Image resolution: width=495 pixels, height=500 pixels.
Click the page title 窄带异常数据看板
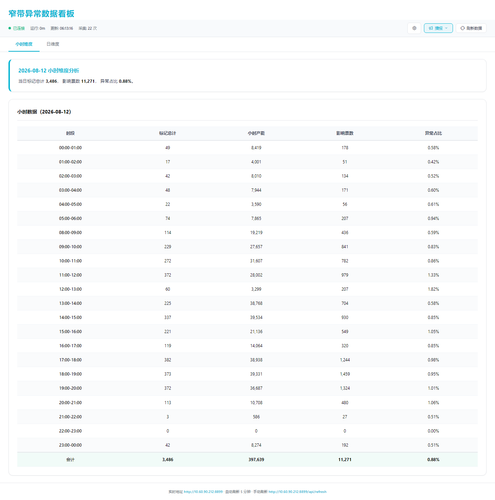[x=41, y=14]
